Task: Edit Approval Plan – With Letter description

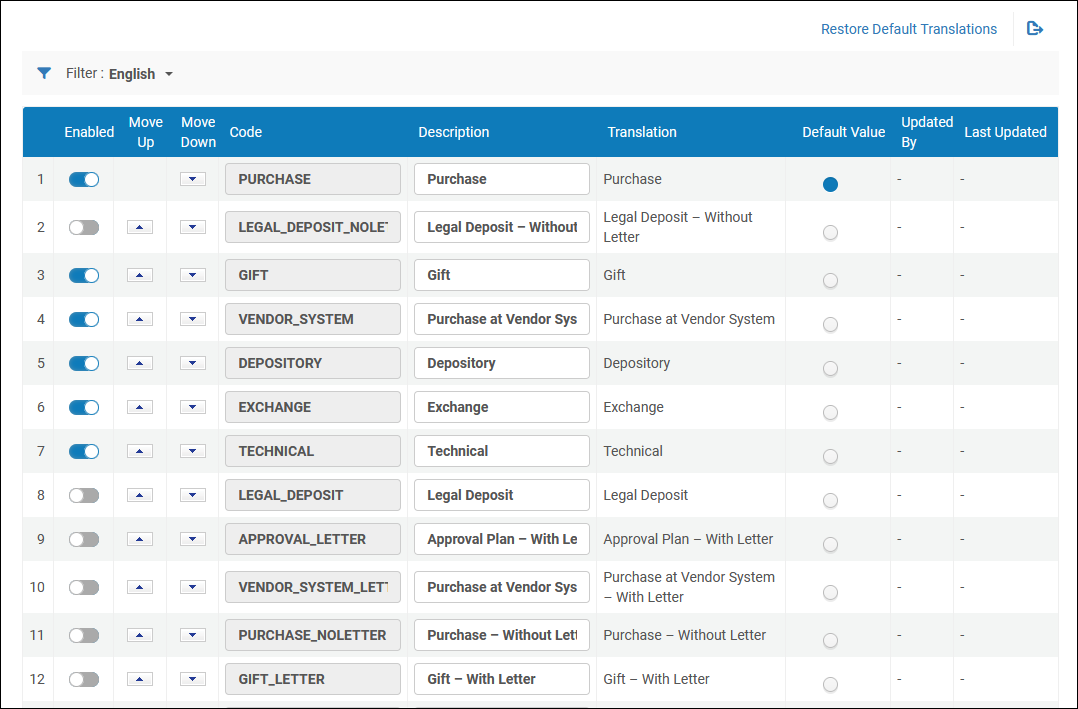Action: pyautogui.click(x=502, y=539)
